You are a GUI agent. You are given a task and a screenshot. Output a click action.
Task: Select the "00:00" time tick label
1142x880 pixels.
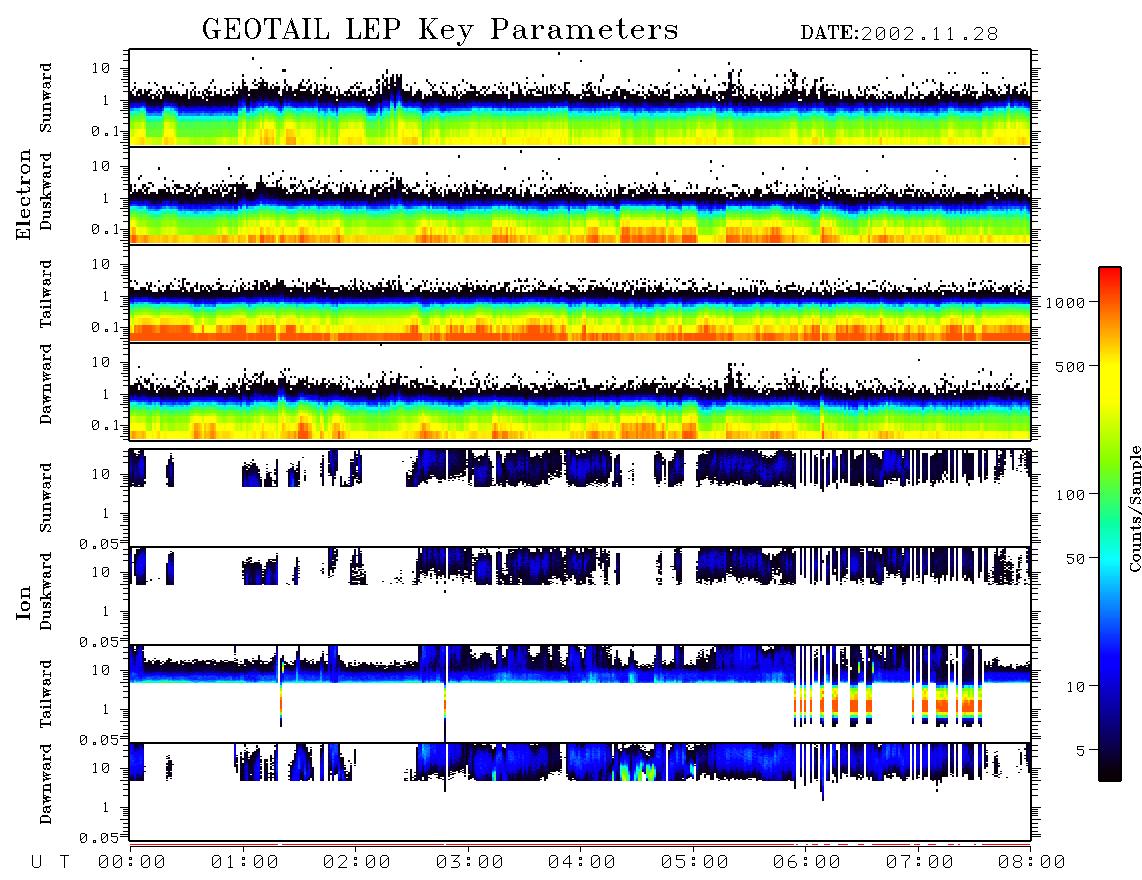[132, 863]
